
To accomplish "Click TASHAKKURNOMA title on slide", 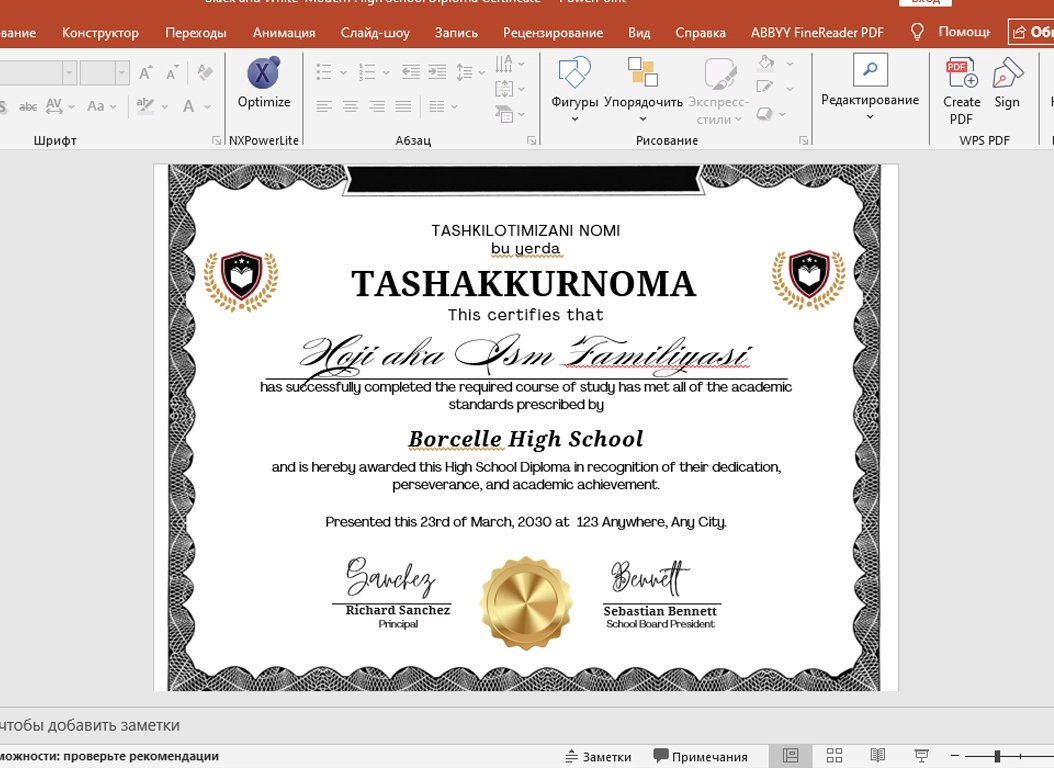I will [x=524, y=284].
